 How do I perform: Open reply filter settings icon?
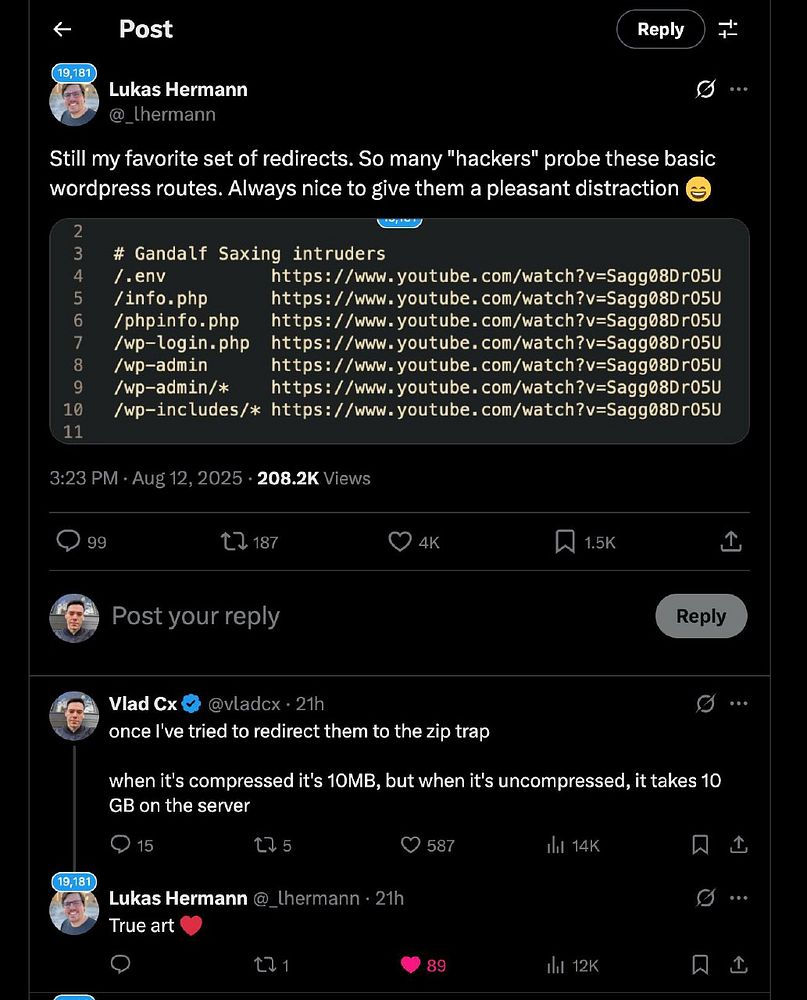(x=728, y=29)
